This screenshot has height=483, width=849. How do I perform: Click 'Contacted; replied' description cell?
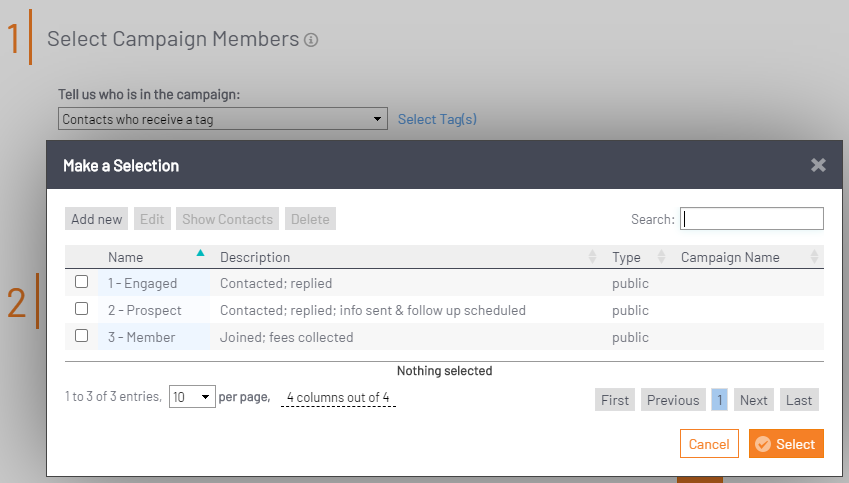[276, 283]
